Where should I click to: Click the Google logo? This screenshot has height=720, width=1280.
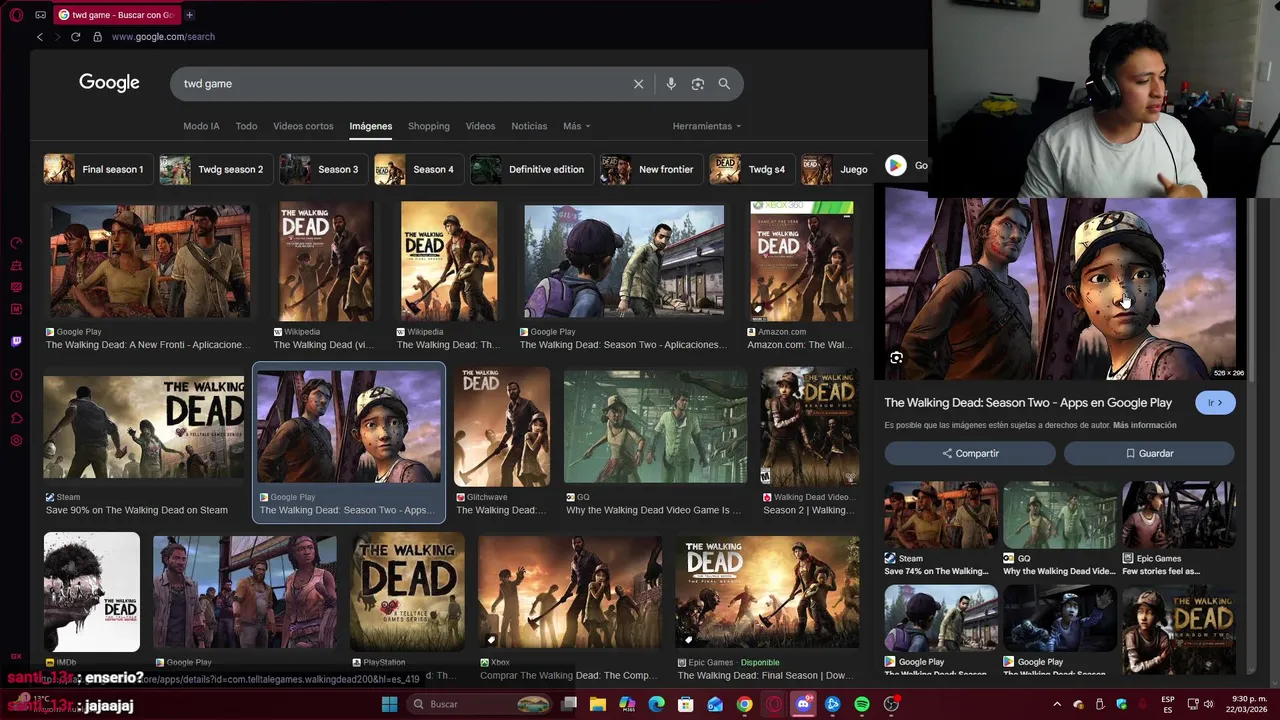109,83
